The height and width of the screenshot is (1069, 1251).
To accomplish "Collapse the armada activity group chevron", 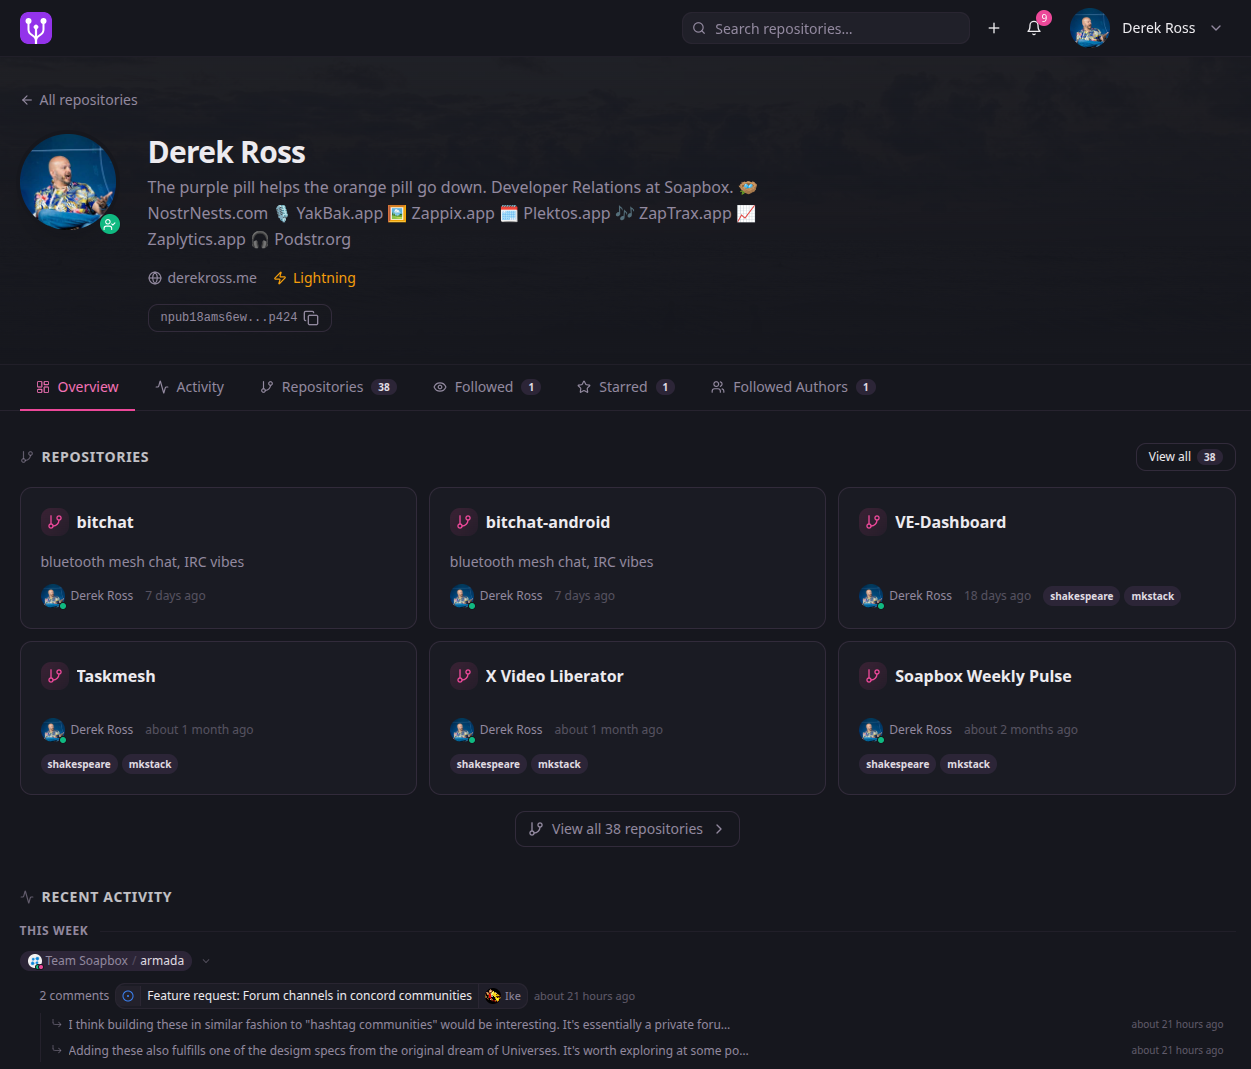I will [206, 961].
